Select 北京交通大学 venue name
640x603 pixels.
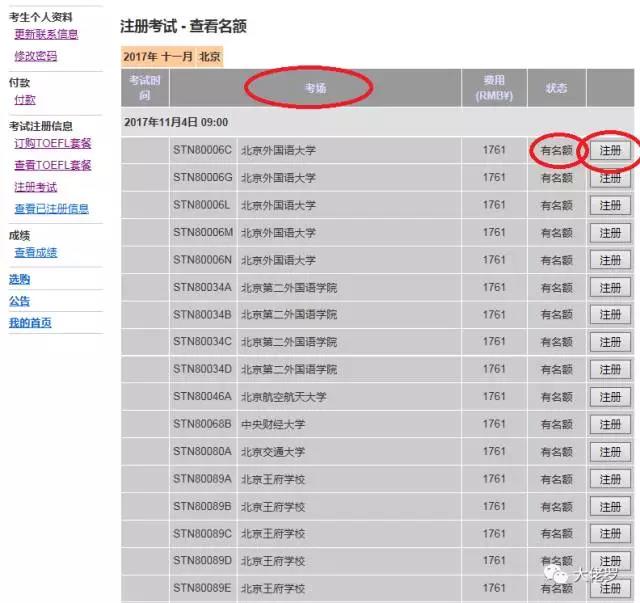[x=273, y=452]
